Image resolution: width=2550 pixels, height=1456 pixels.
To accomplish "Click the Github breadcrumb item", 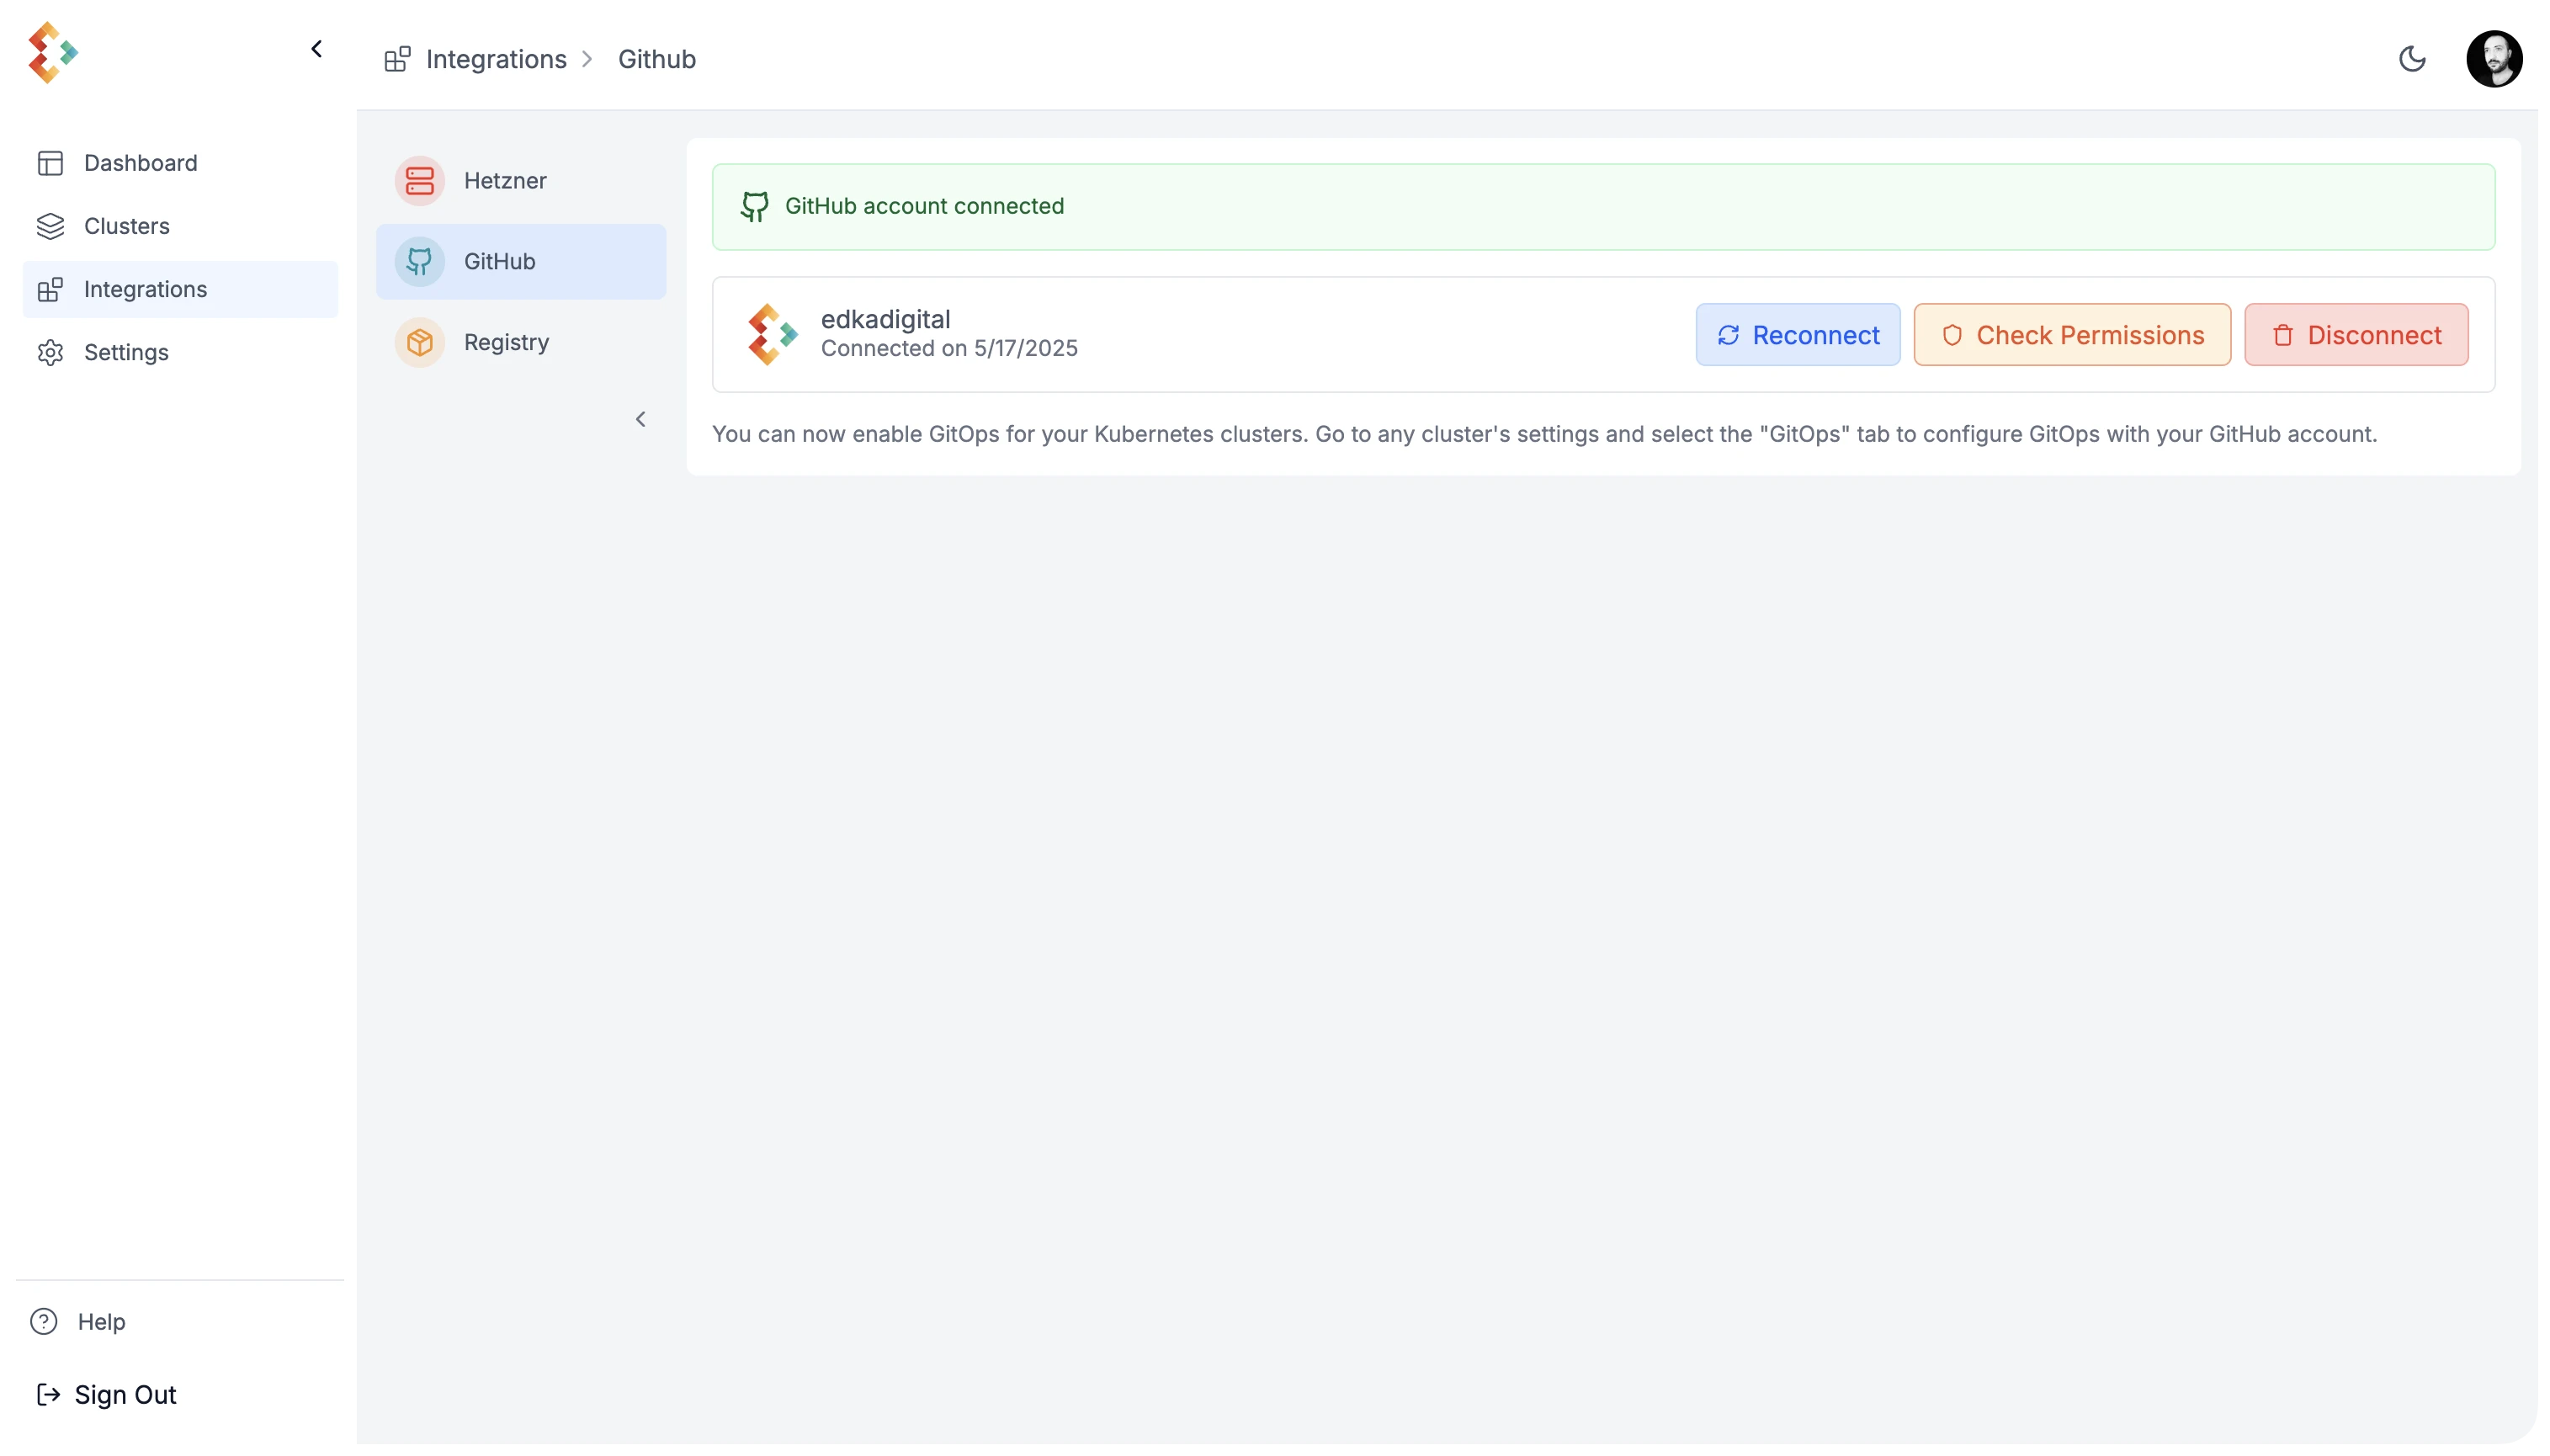I will coord(656,59).
